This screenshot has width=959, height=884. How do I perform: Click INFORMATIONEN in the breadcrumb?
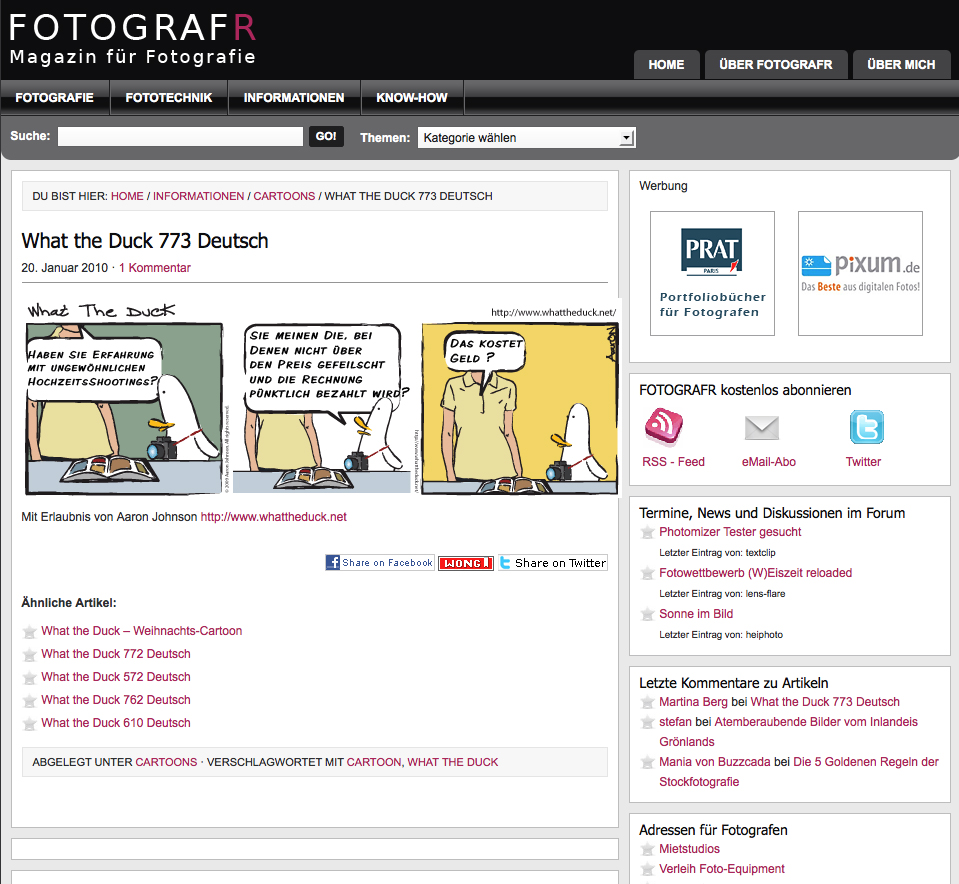coord(198,196)
